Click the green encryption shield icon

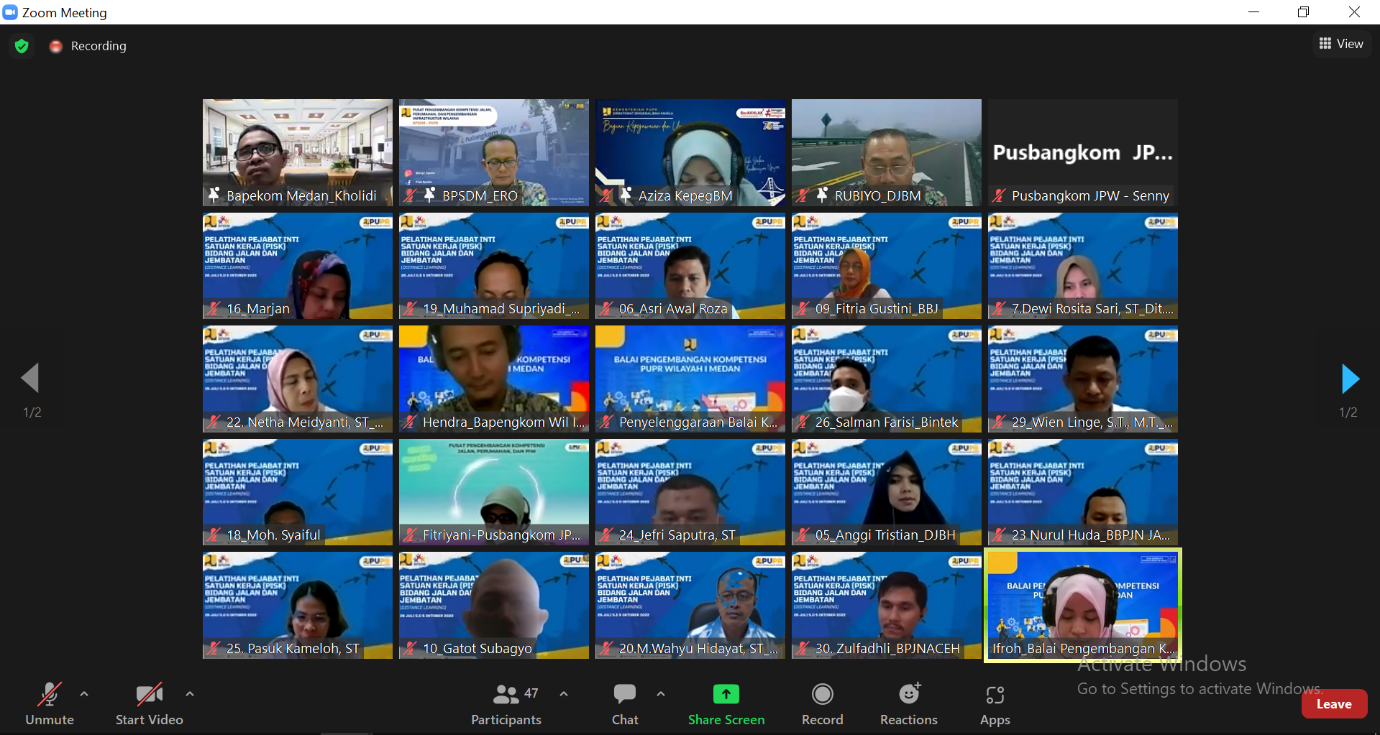[x=21, y=46]
